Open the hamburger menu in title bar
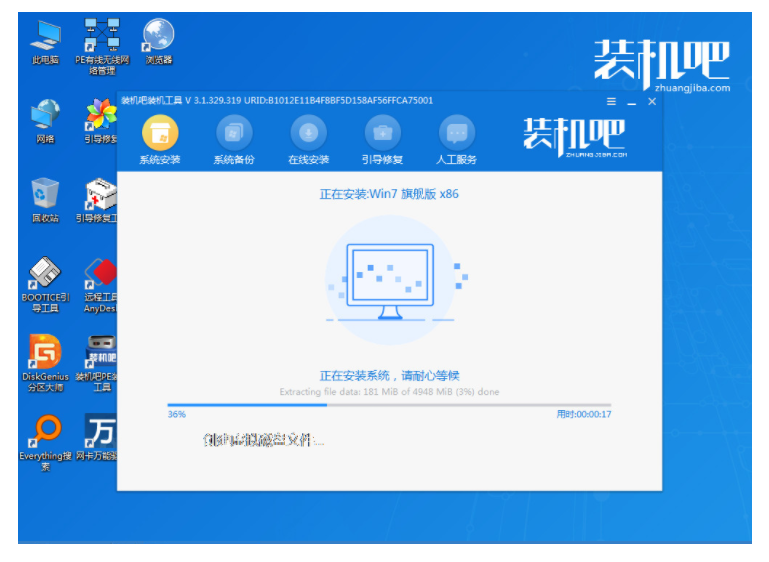This screenshot has width=769, height=562. click(611, 102)
